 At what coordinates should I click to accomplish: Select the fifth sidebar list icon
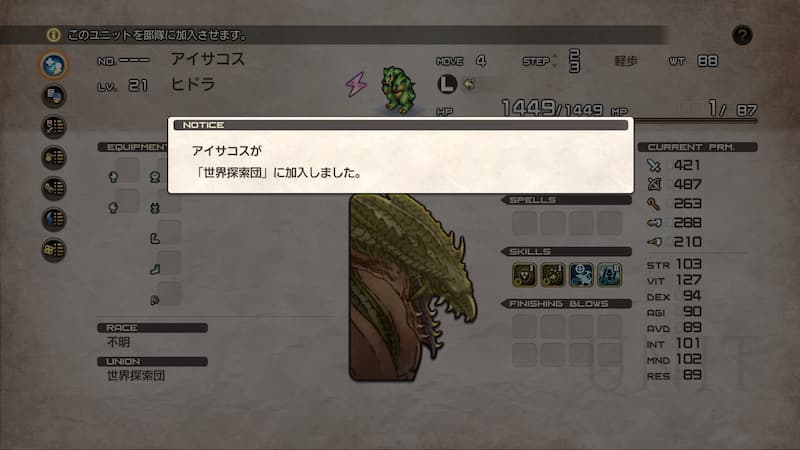(x=54, y=188)
